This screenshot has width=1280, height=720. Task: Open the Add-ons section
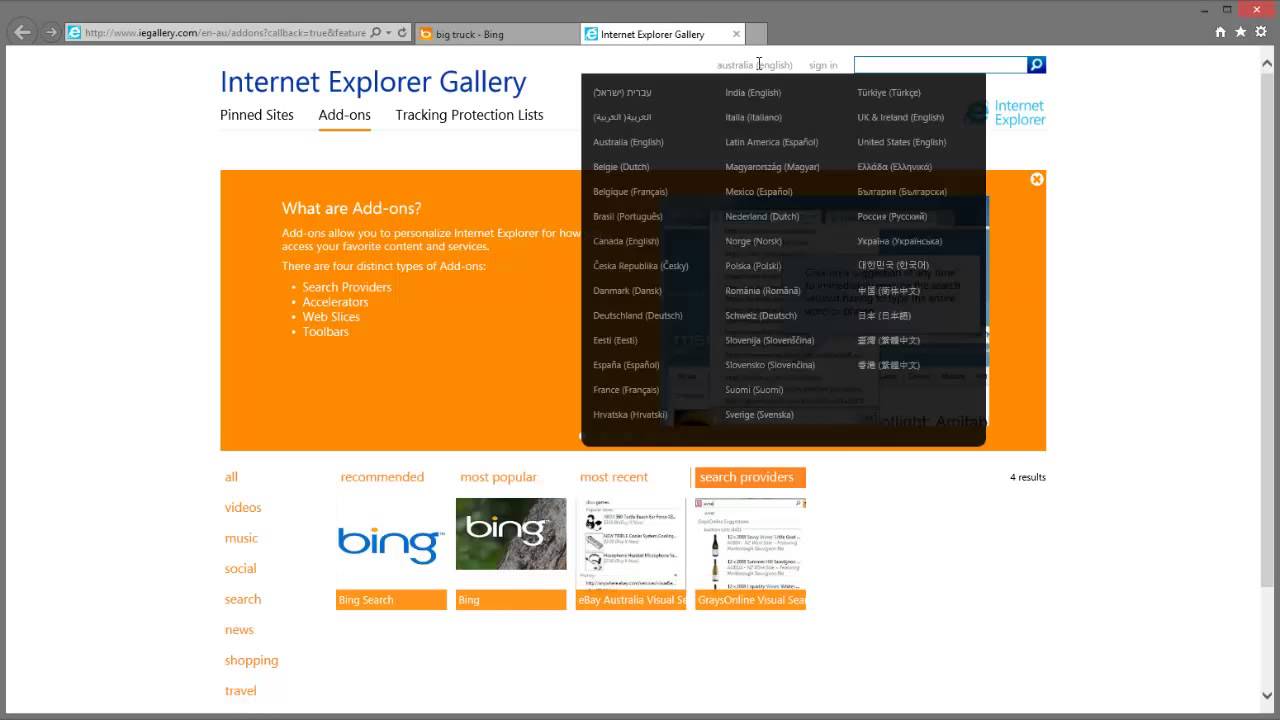(x=344, y=115)
